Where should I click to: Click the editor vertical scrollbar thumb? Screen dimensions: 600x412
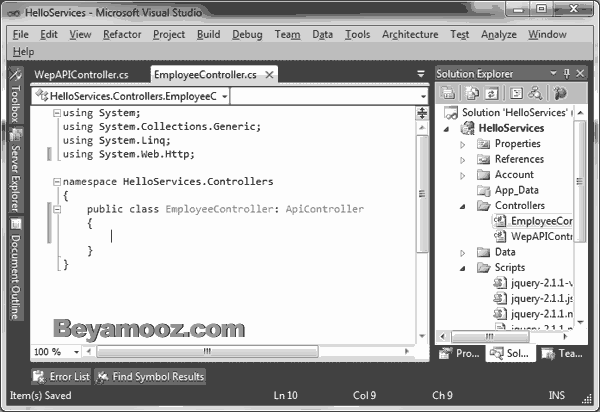tap(422, 194)
